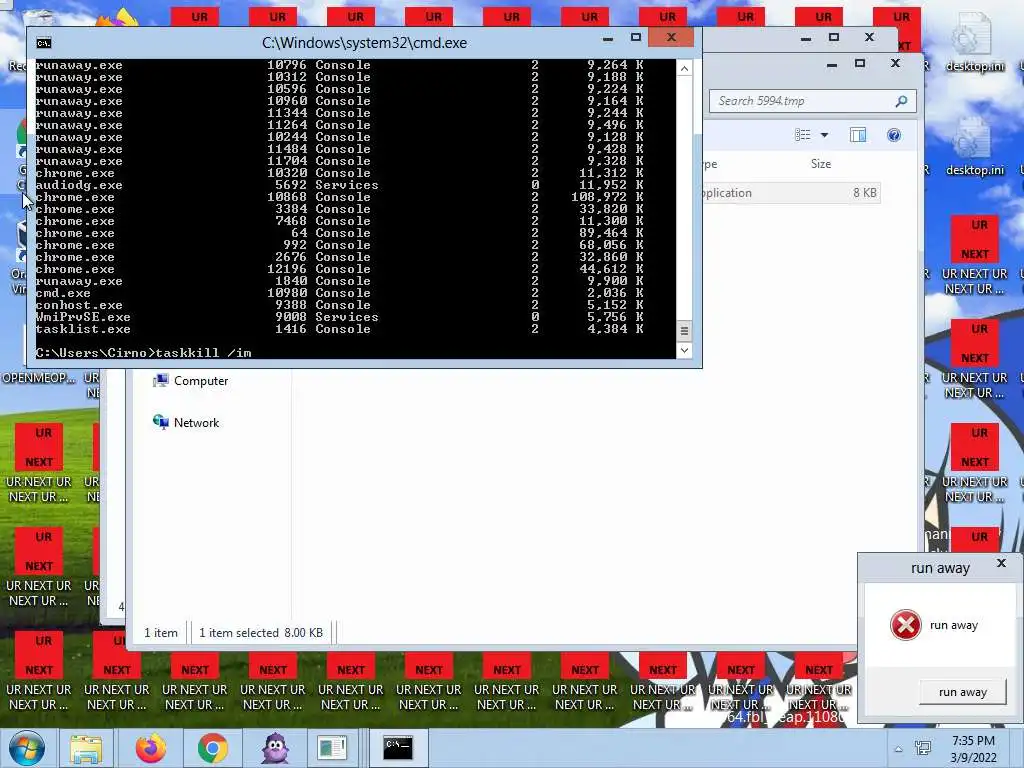1024x768 pixels.
Task: Click the Search 5994.tmp input field
Action: coord(813,101)
